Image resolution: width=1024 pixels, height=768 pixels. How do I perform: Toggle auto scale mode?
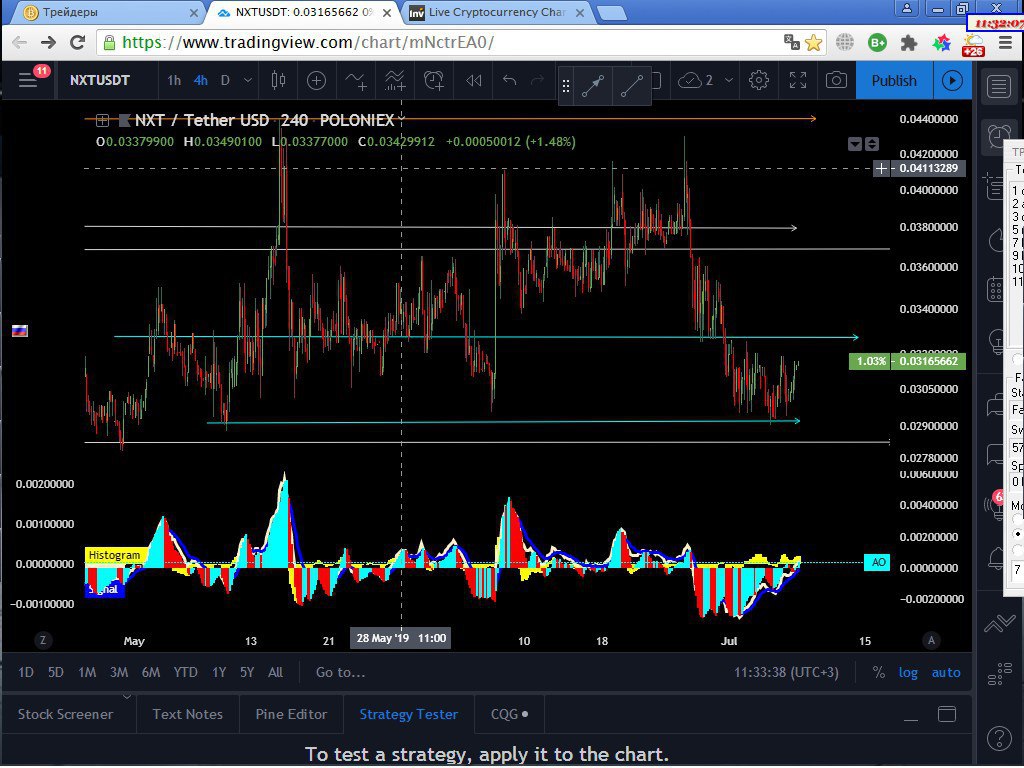tap(946, 672)
